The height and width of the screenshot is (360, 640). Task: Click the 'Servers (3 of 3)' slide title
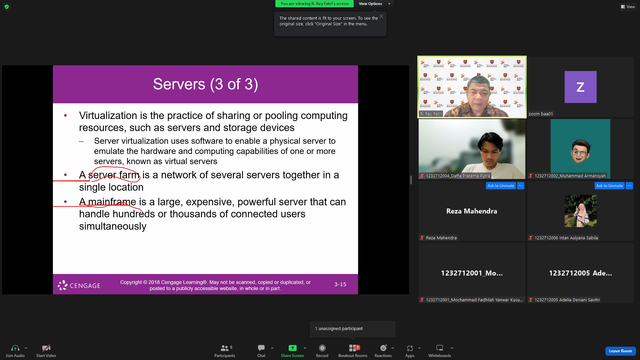(205, 84)
